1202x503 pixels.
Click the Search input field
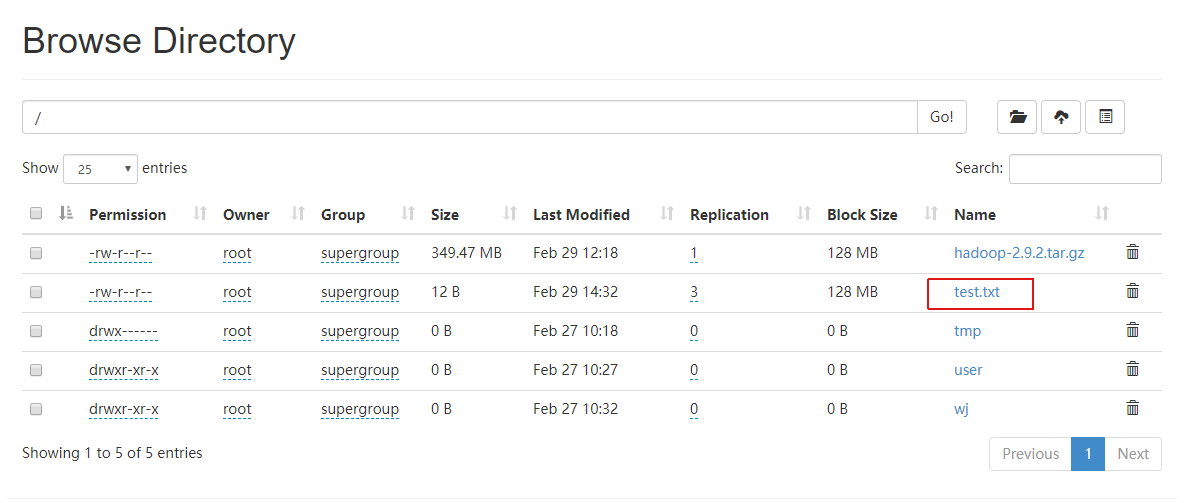(1085, 169)
